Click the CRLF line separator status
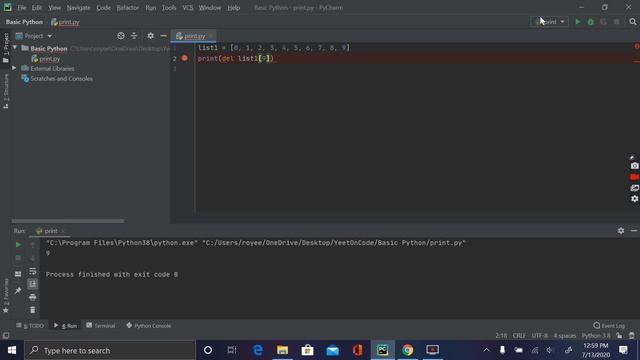The image size is (640, 360). (x=519, y=336)
